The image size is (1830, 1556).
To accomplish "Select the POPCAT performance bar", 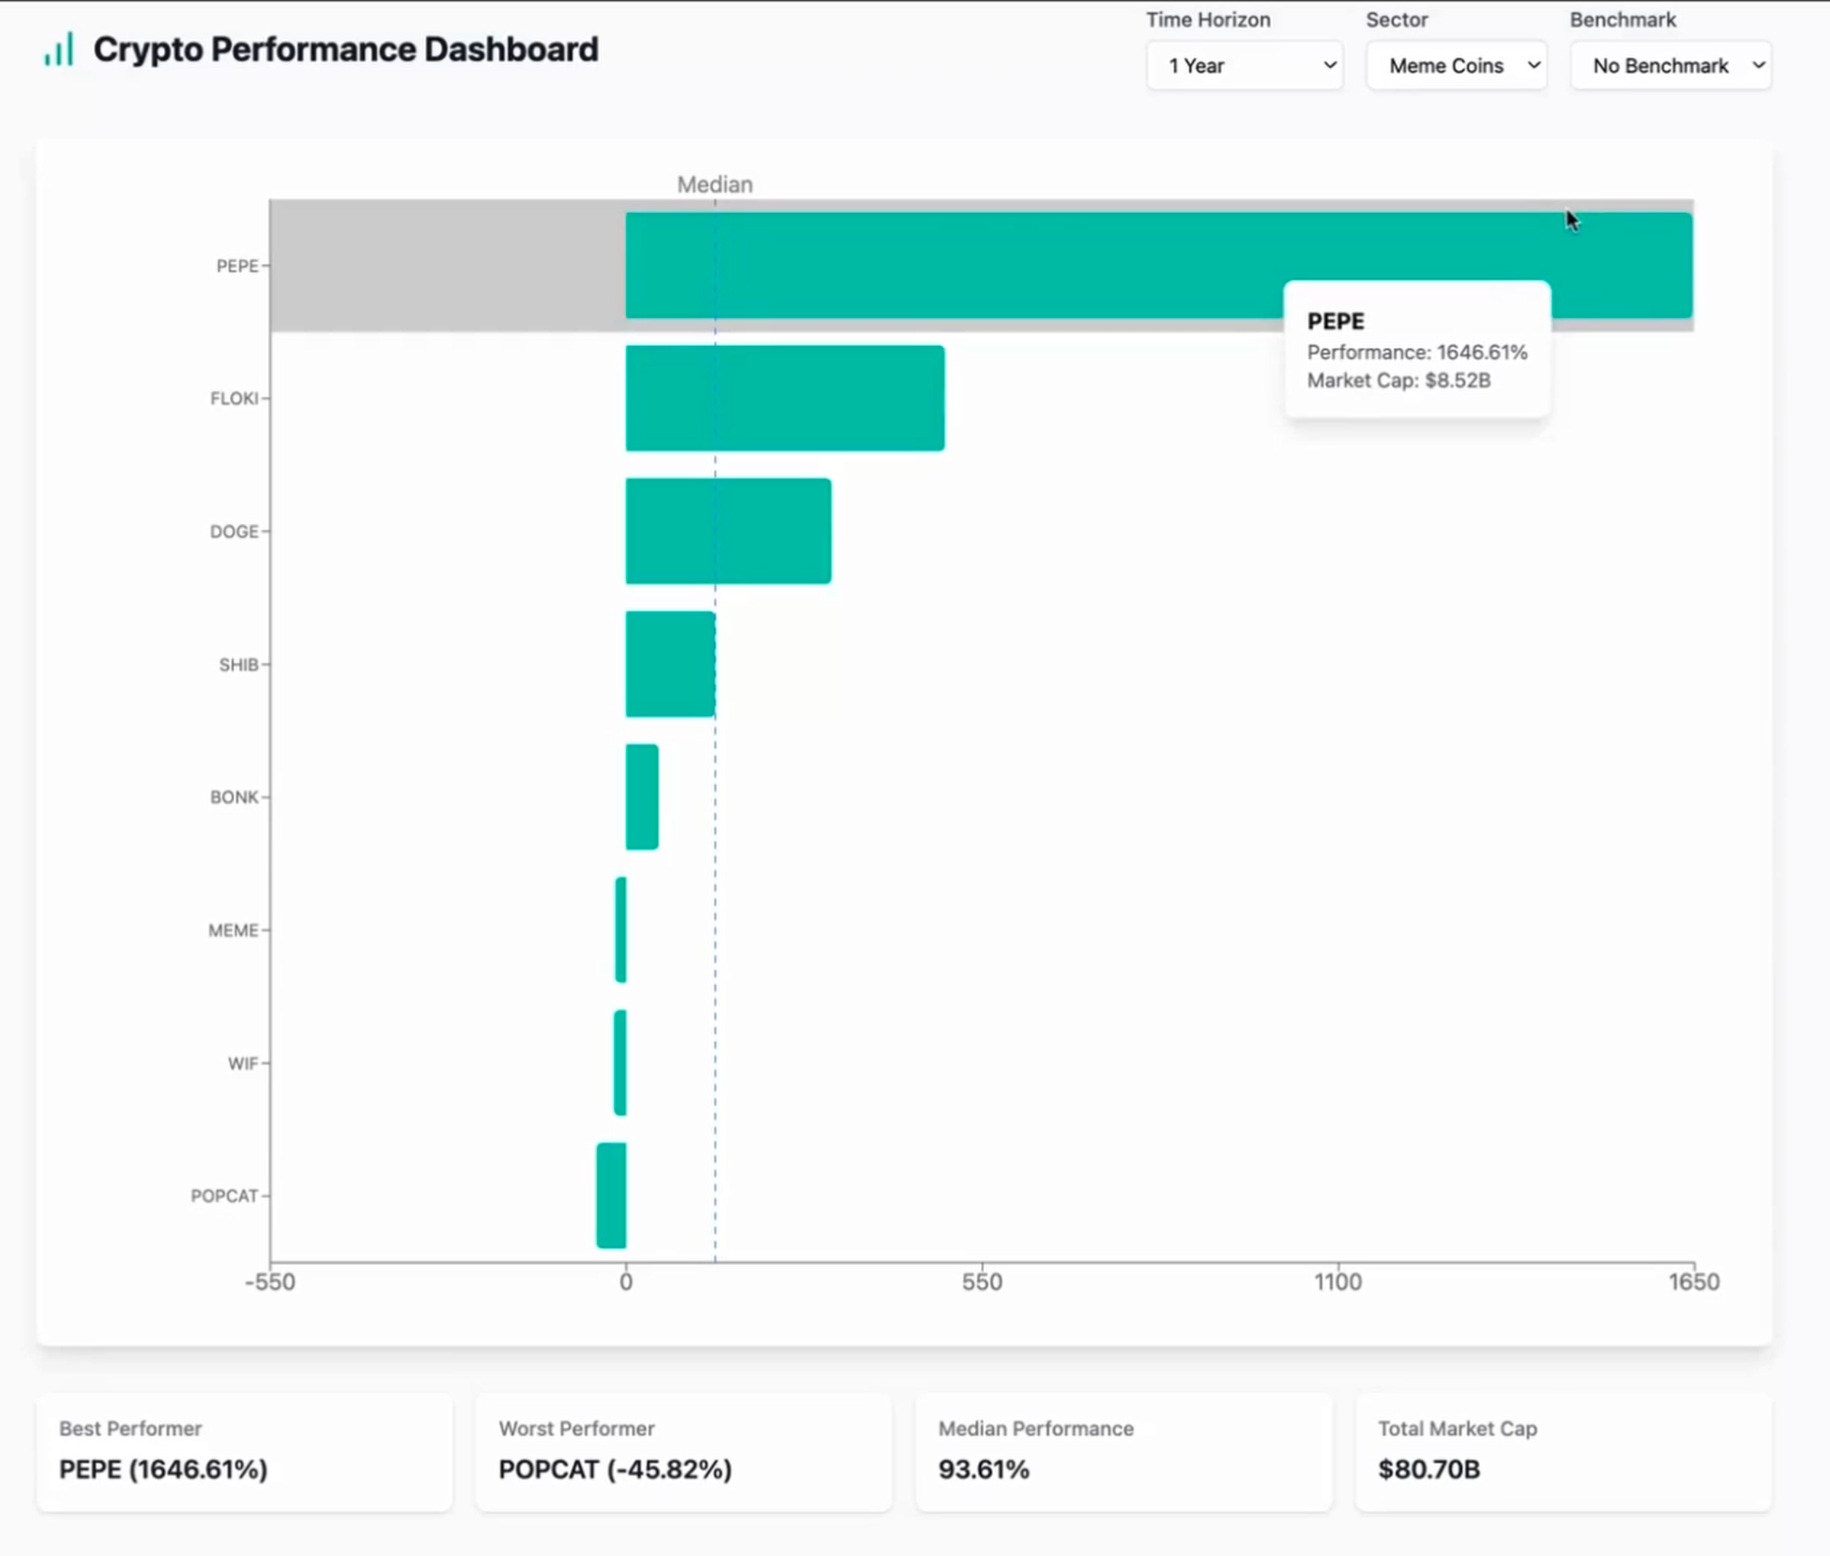I will pos(611,1196).
